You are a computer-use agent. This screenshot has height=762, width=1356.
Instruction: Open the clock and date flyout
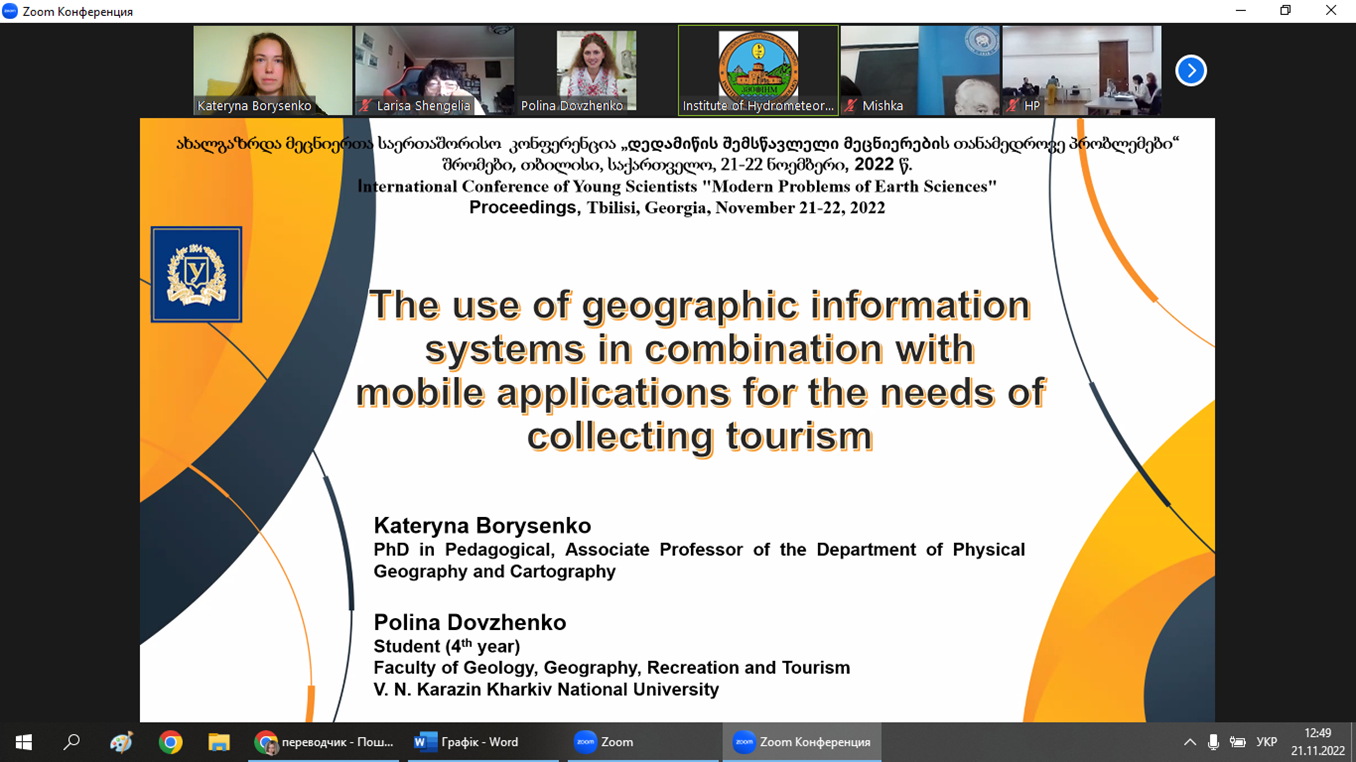(x=1317, y=742)
